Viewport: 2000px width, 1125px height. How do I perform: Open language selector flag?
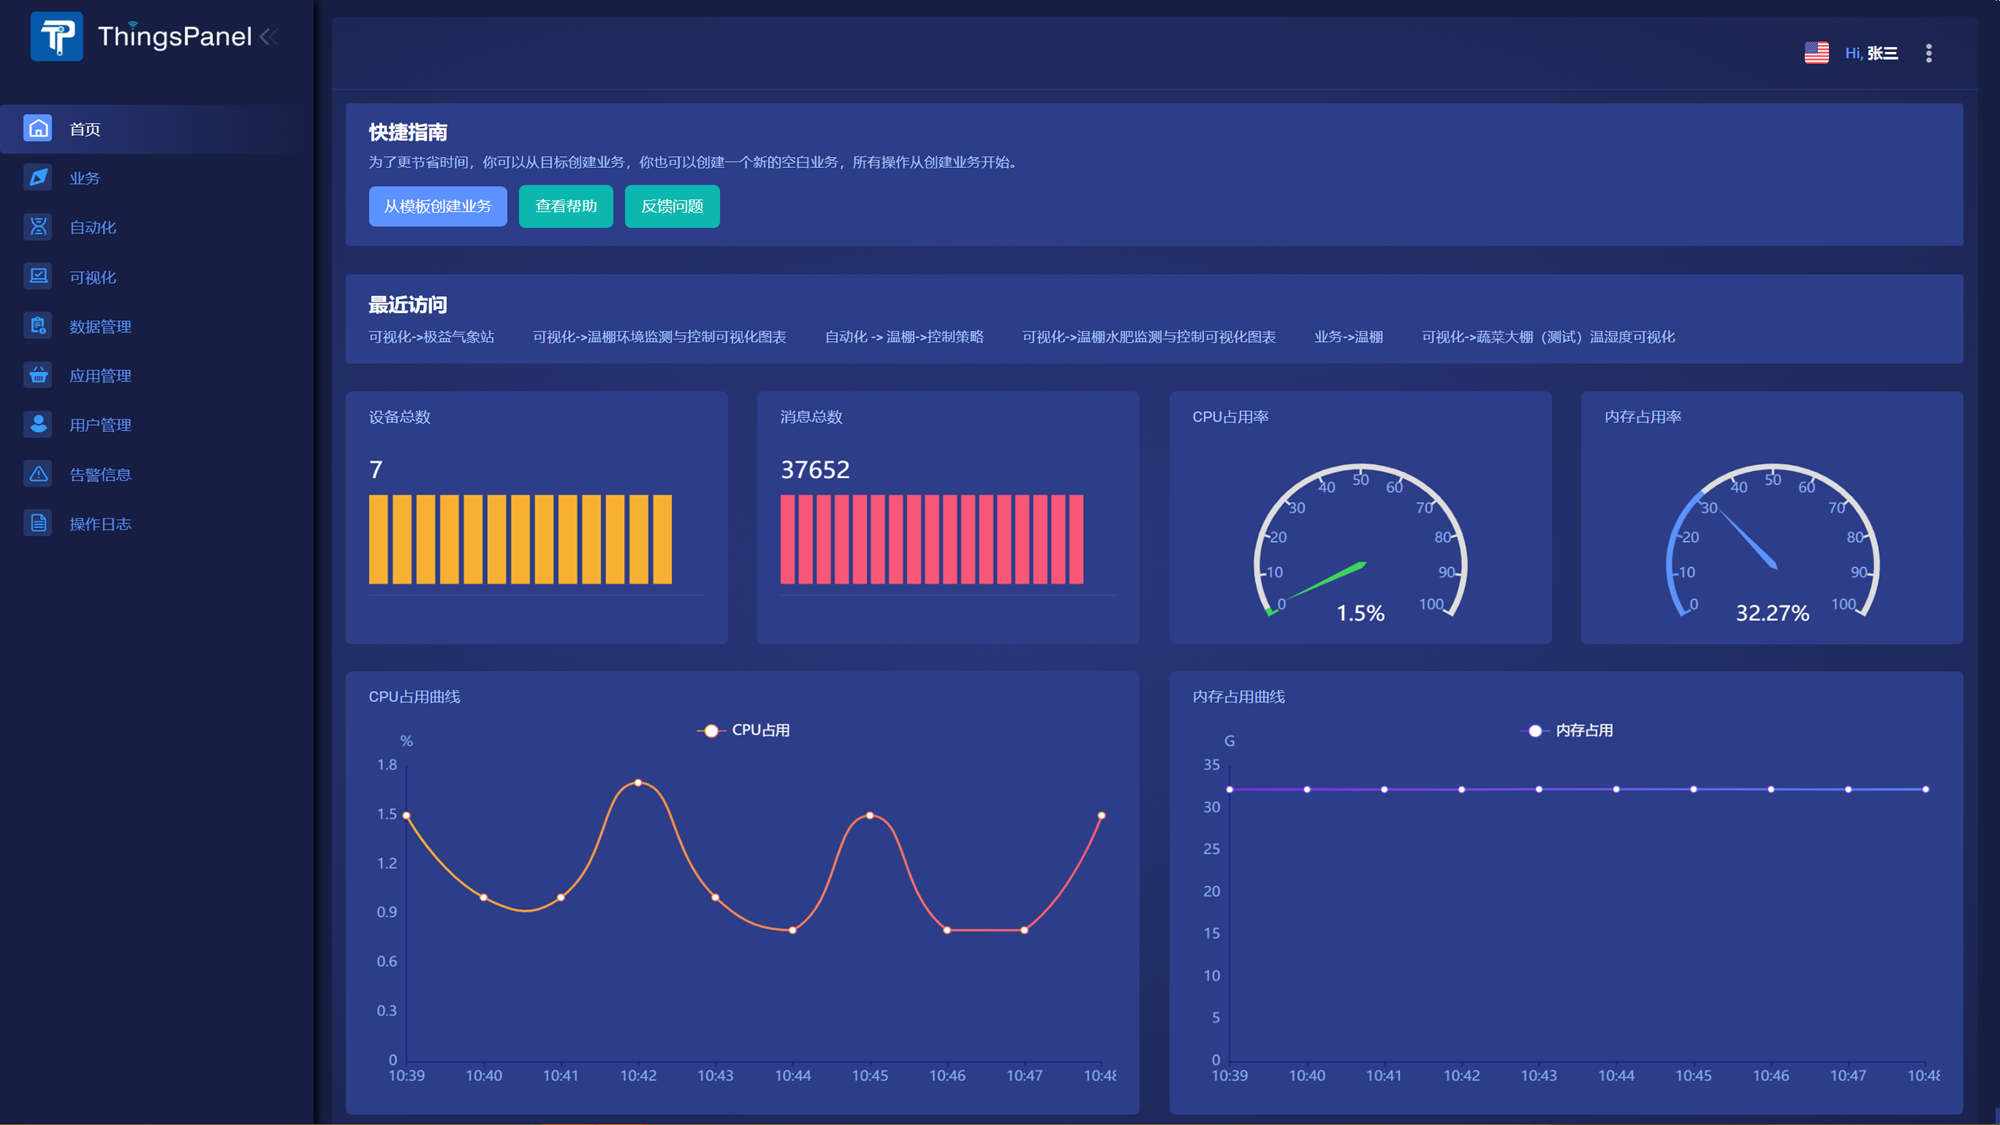pos(1816,53)
